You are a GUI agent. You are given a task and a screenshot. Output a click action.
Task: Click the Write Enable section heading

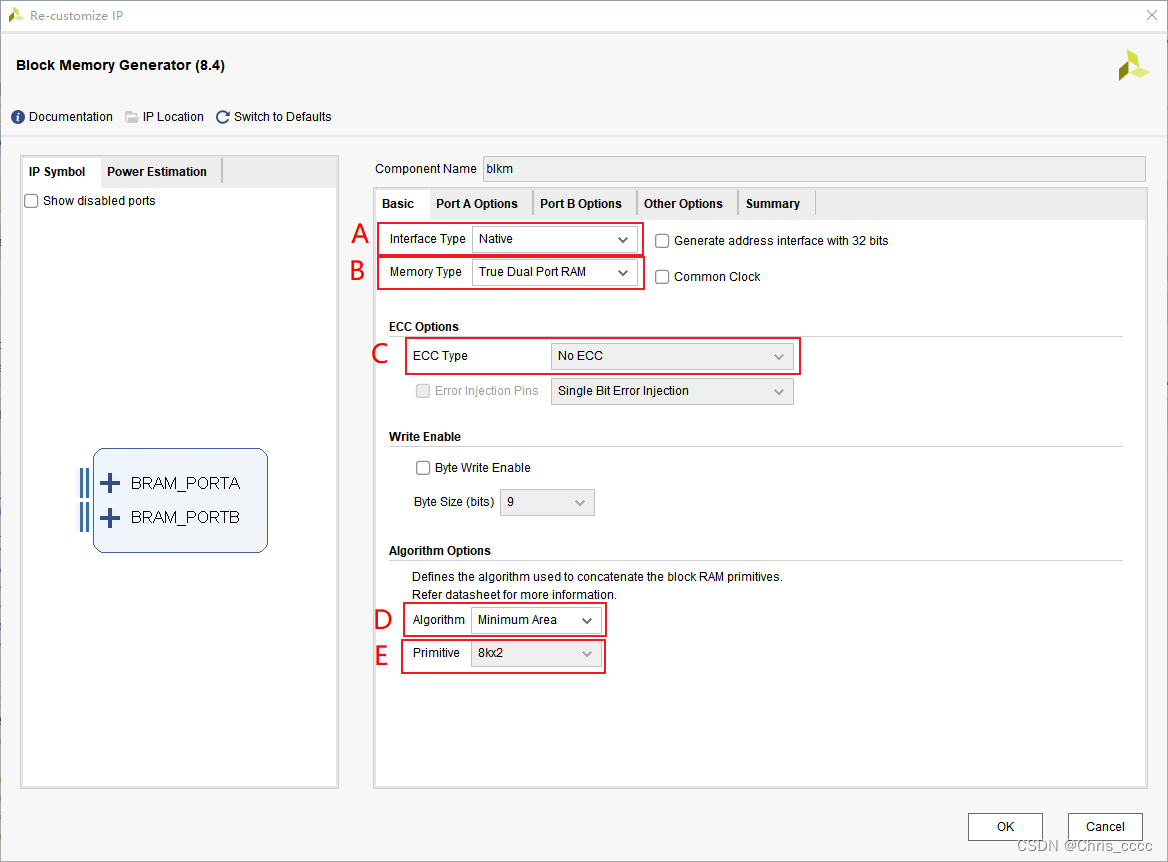tap(425, 437)
